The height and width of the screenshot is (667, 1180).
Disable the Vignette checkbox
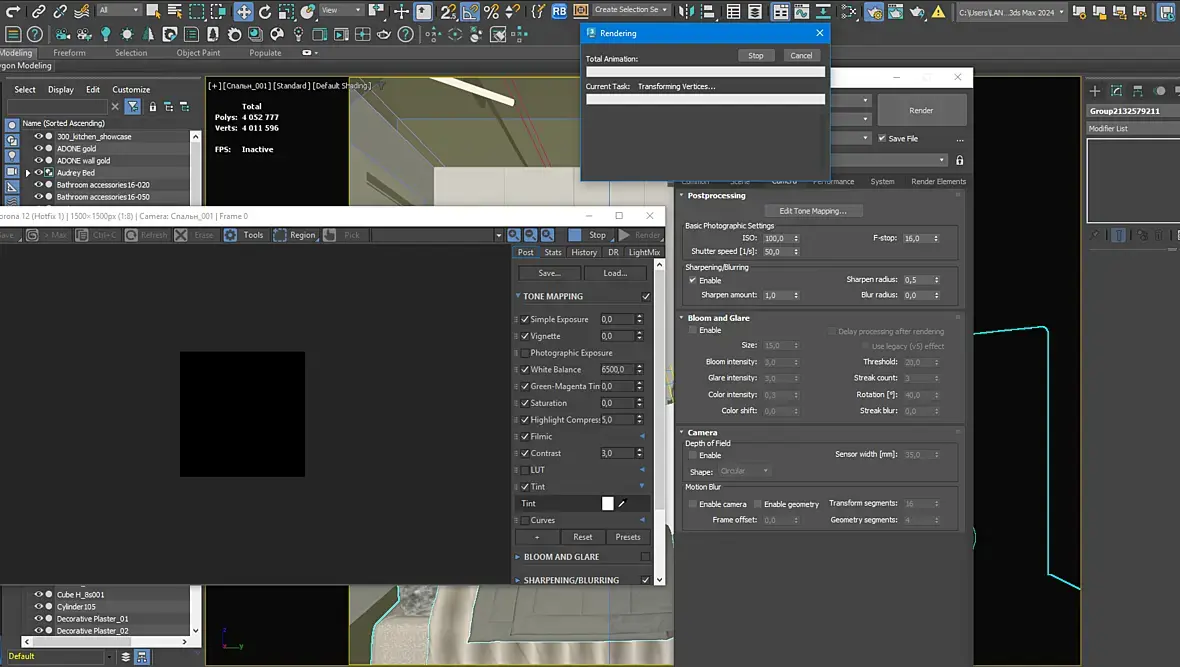[x=525, y=336]
